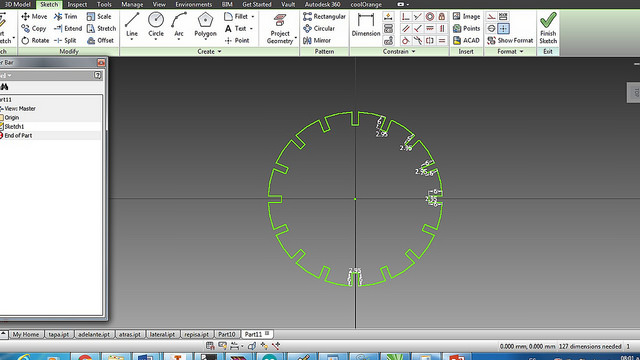Screen dimensions: 640x360
Task: Select the Copy tool
Action: 33,29
